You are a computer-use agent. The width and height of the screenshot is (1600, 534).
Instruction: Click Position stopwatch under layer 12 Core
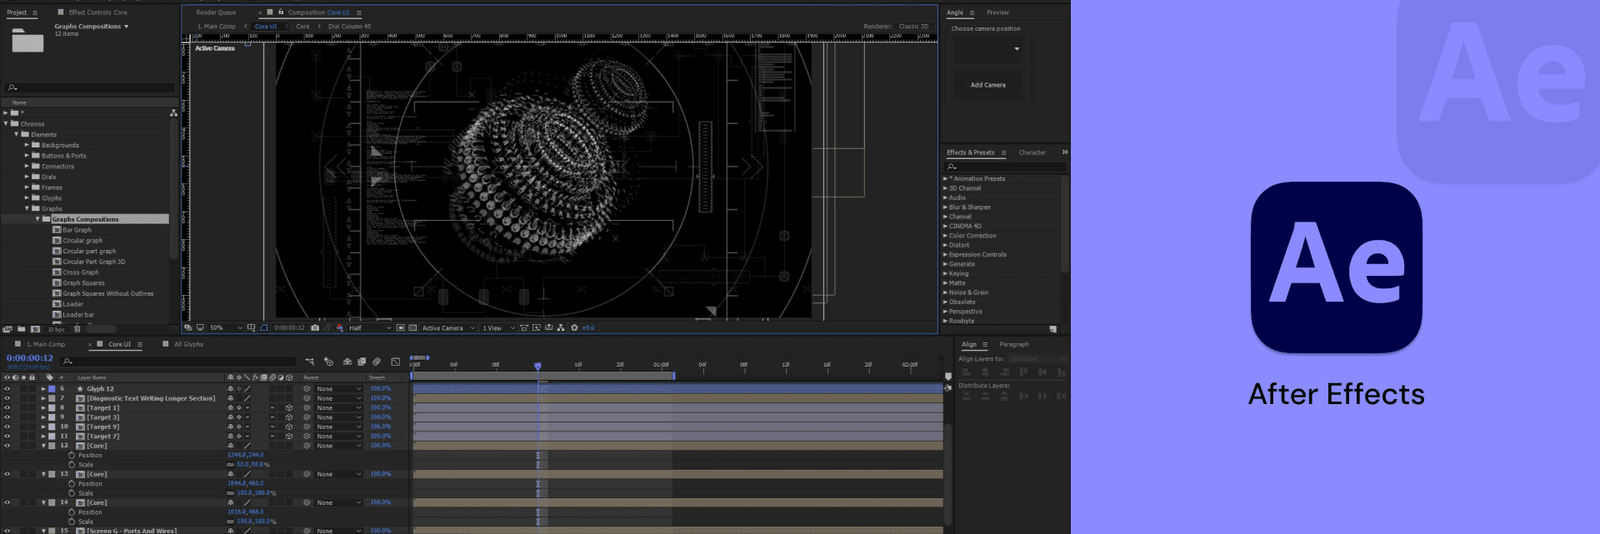[72, 455]
